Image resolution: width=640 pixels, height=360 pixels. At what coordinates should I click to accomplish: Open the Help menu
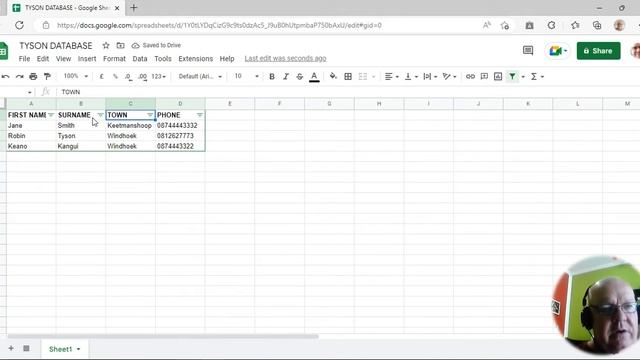[227, 59]
